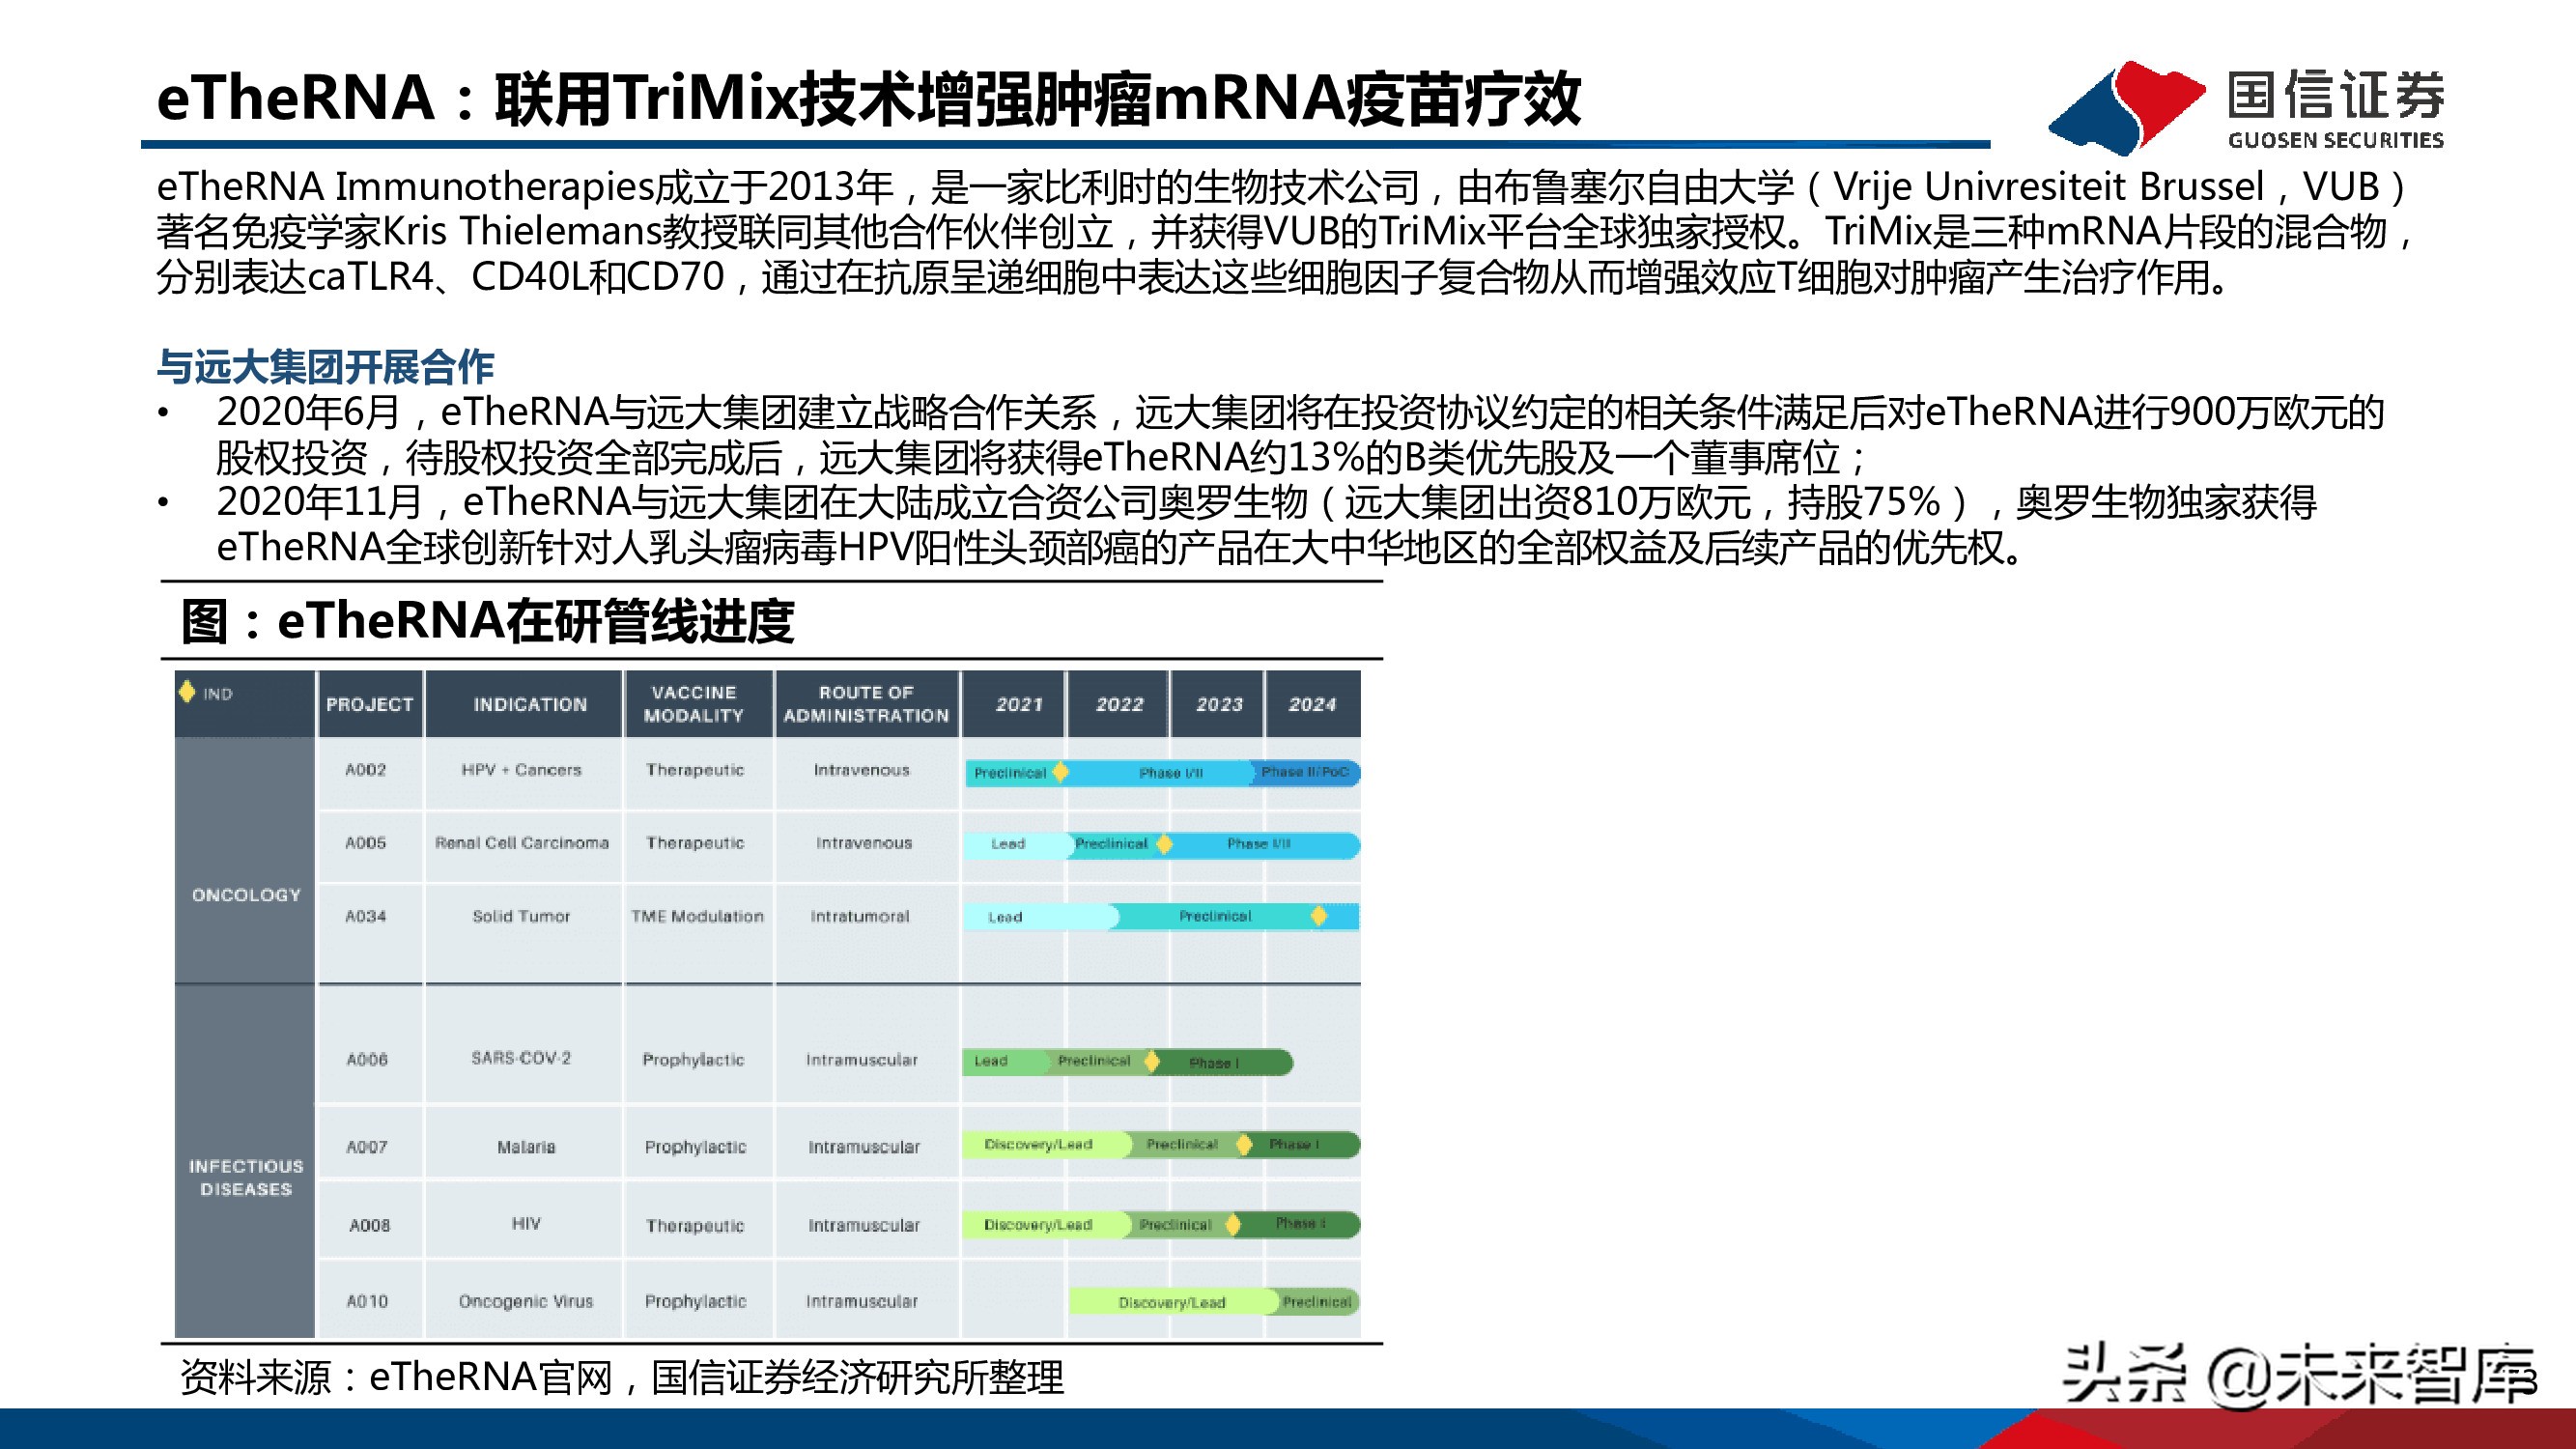2576x1449 pixels.
Task: Click the A008 row IND diamond marker
Action: tap(1234, 1224)
